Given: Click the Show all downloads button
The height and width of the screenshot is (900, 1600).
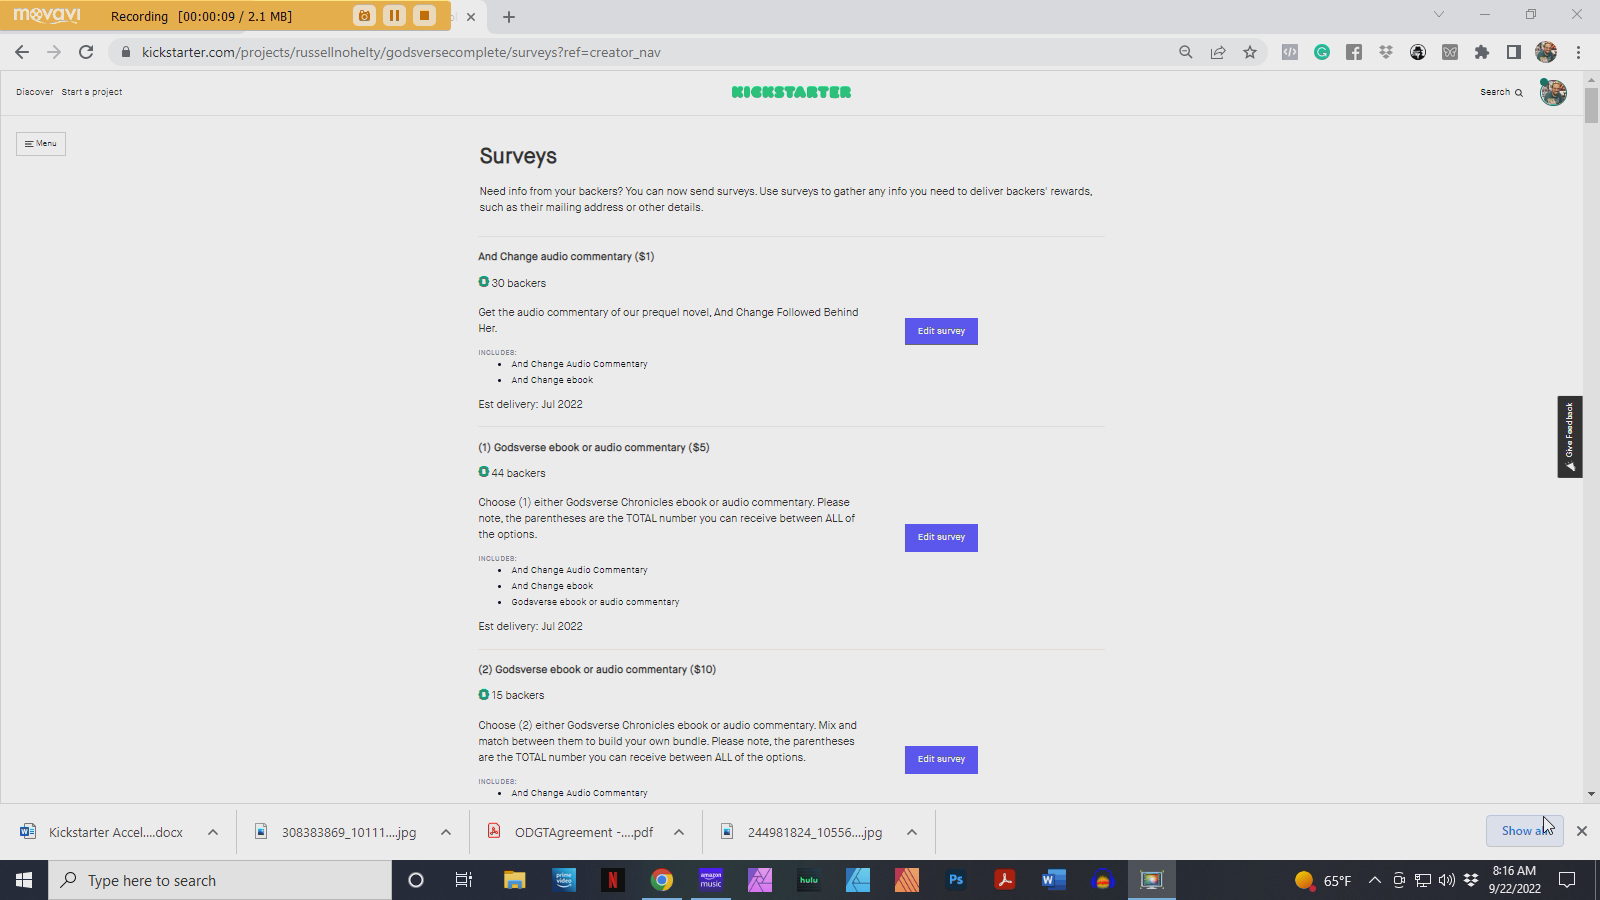Looking at the screenshot, I should tap(1523, 831).
